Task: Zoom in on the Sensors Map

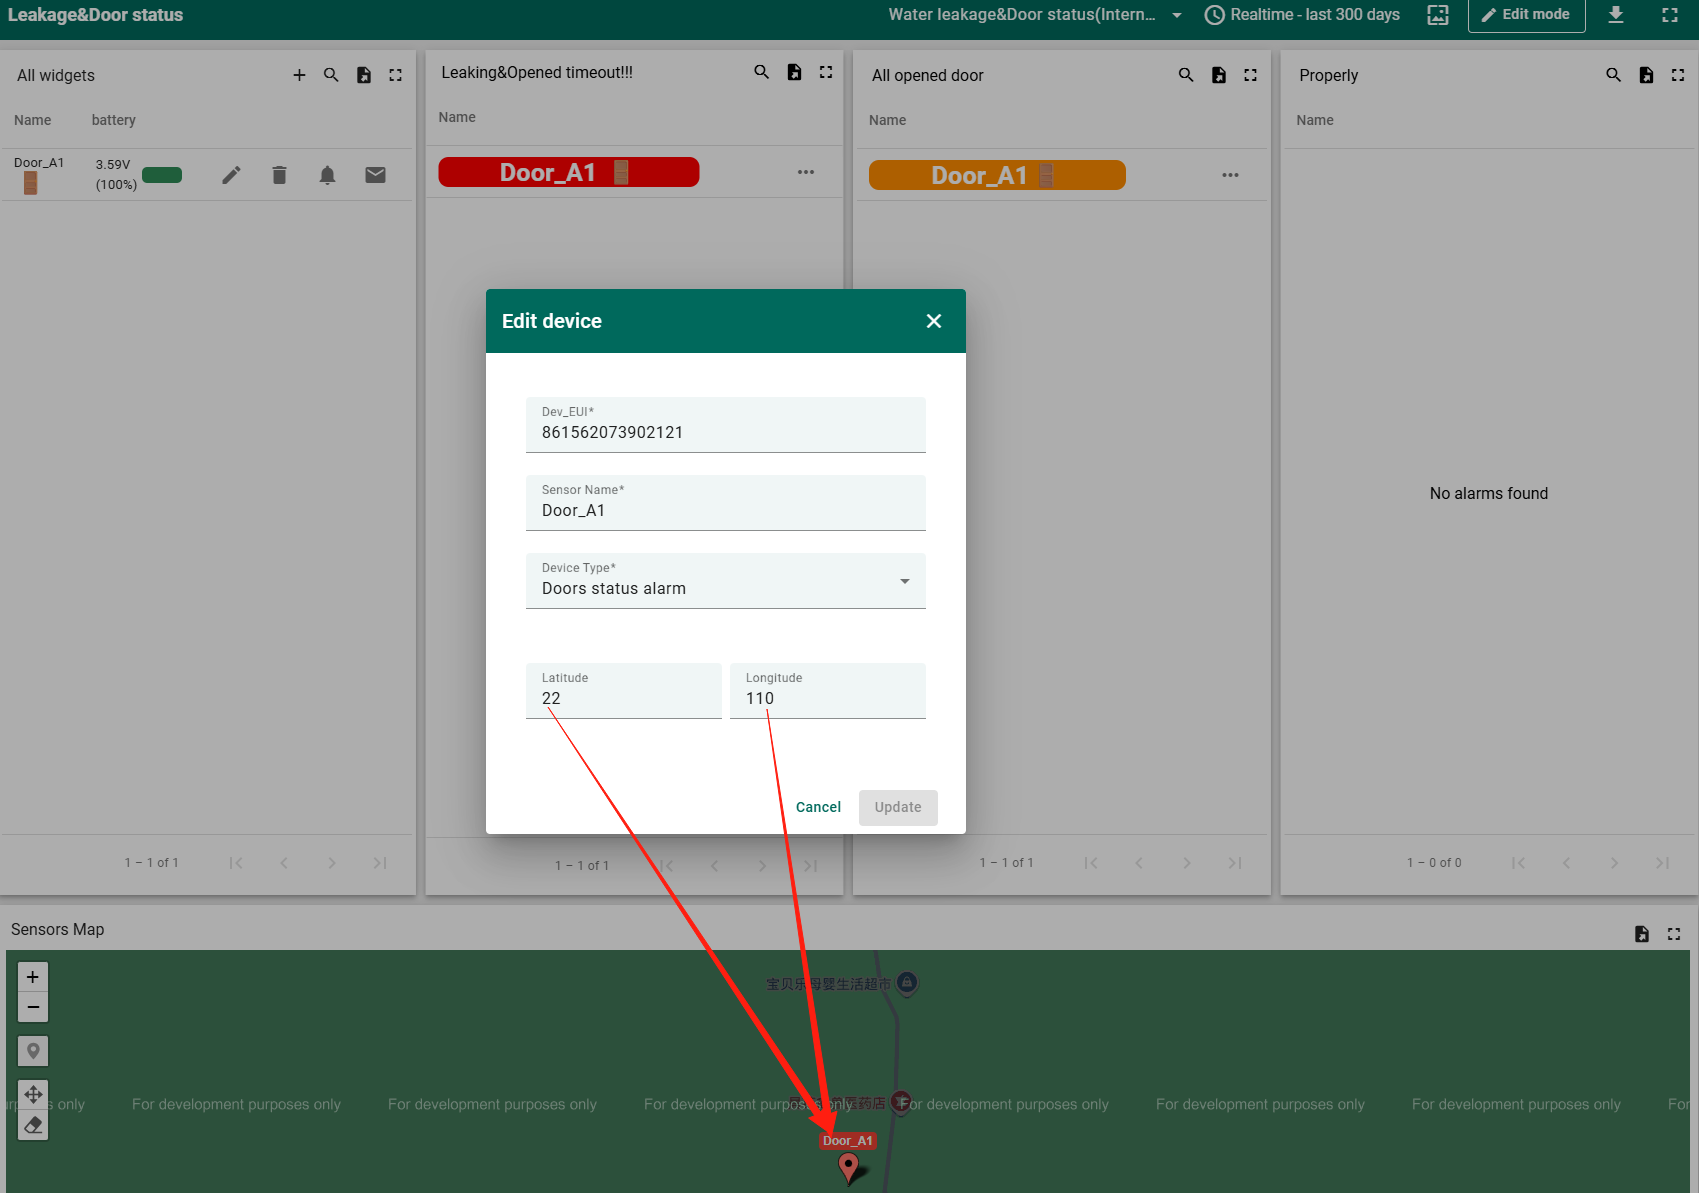Action: tap(33, 977)
